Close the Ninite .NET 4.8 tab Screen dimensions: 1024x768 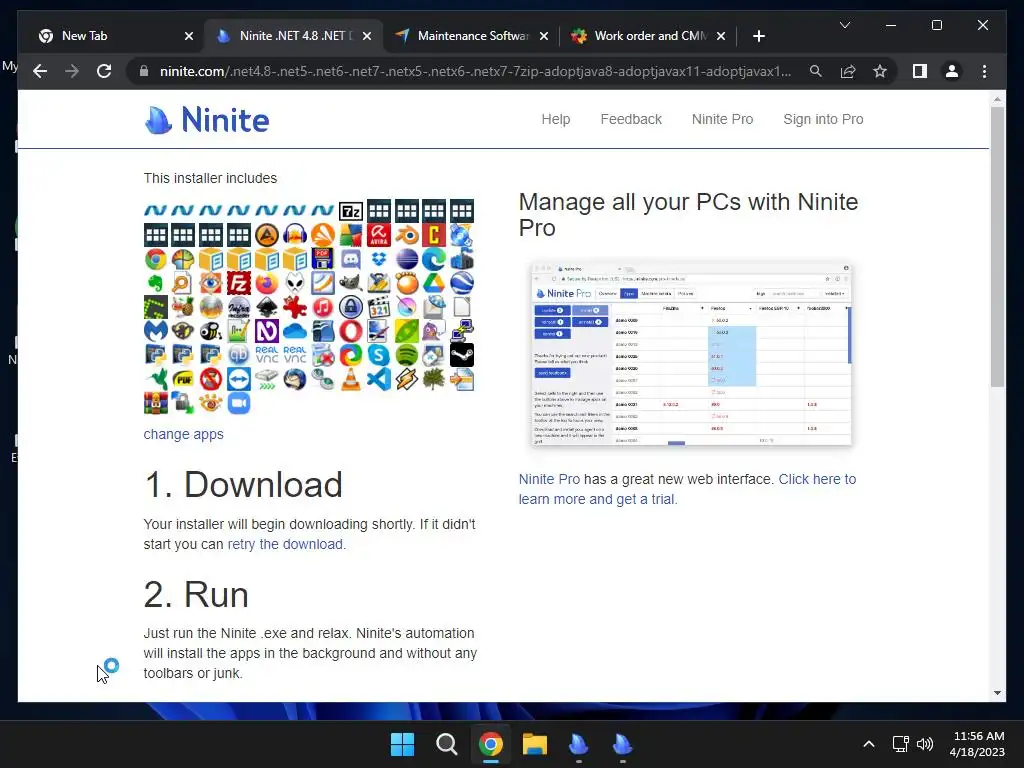point(367,36)
